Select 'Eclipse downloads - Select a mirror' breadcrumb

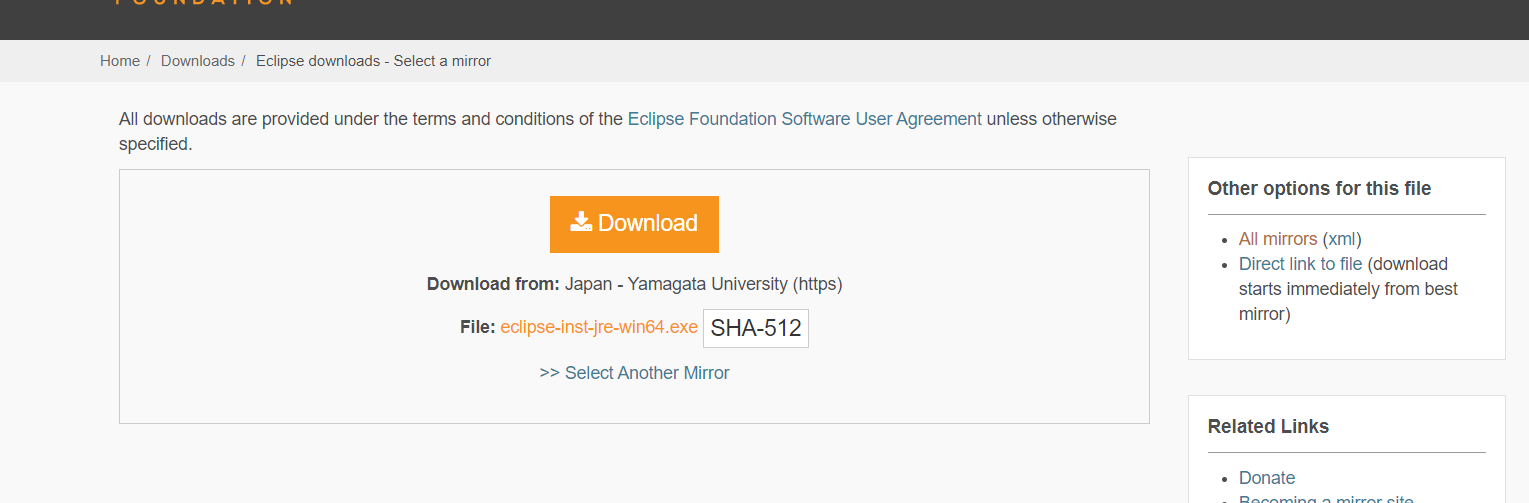click(374, 61)
